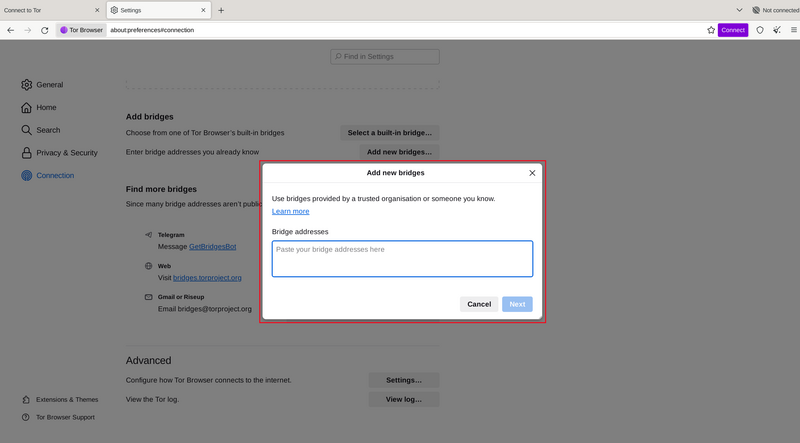
Task: Click the New Identity broom icon
Action: point(777,30)
